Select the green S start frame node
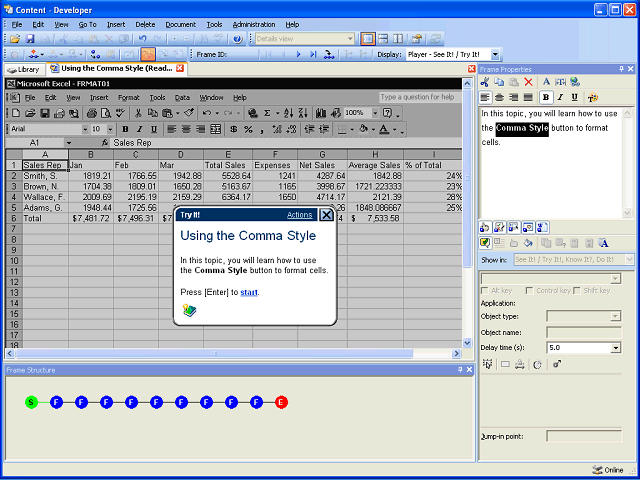 click(x=31, y=402)
